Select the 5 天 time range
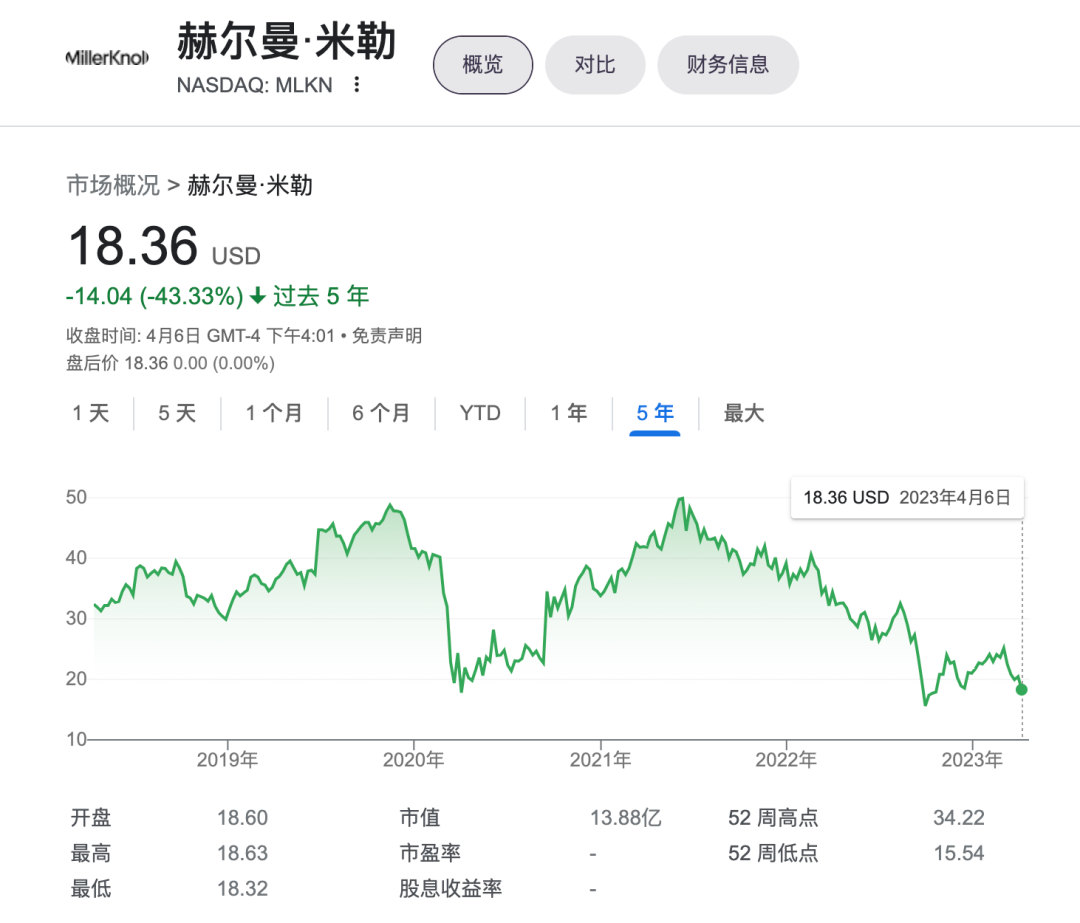 tap(177, 413)
